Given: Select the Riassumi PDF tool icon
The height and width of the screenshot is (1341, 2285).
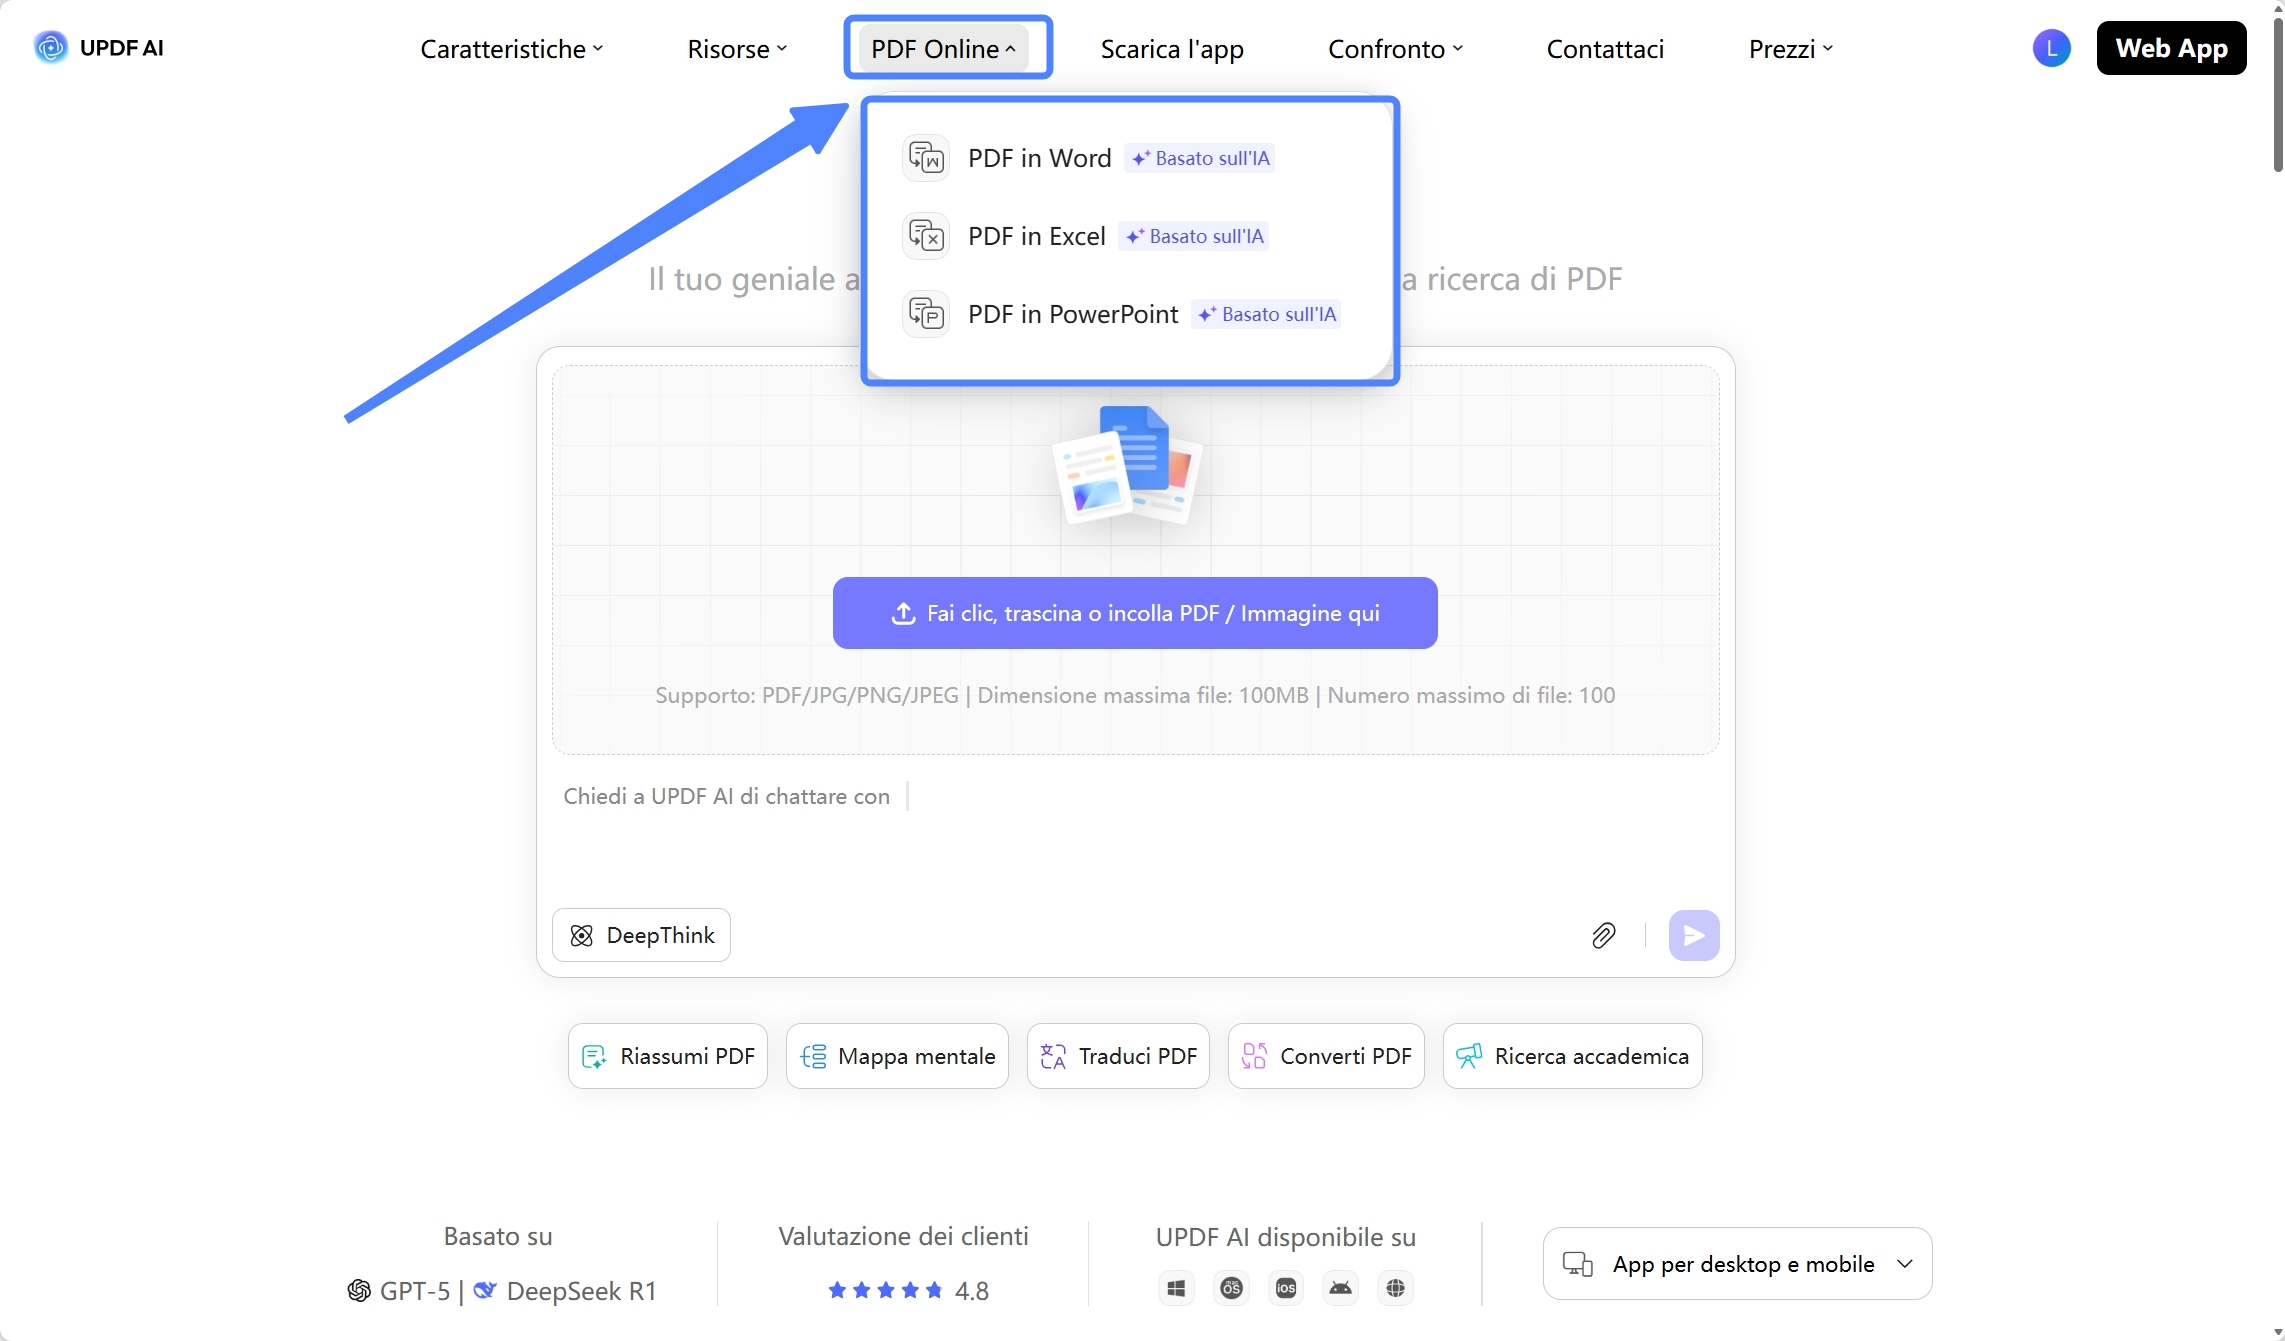Looking at the screenshot, I should pyautogui.click(x=594, y=1056).
